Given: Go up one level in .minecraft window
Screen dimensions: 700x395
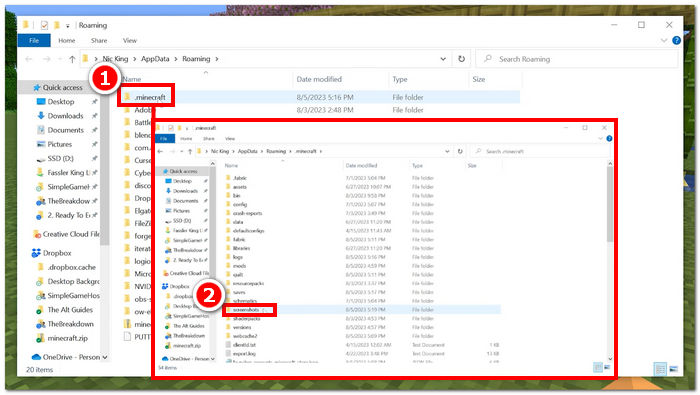Looking at the screenshot, I should [x=190, y=151].
